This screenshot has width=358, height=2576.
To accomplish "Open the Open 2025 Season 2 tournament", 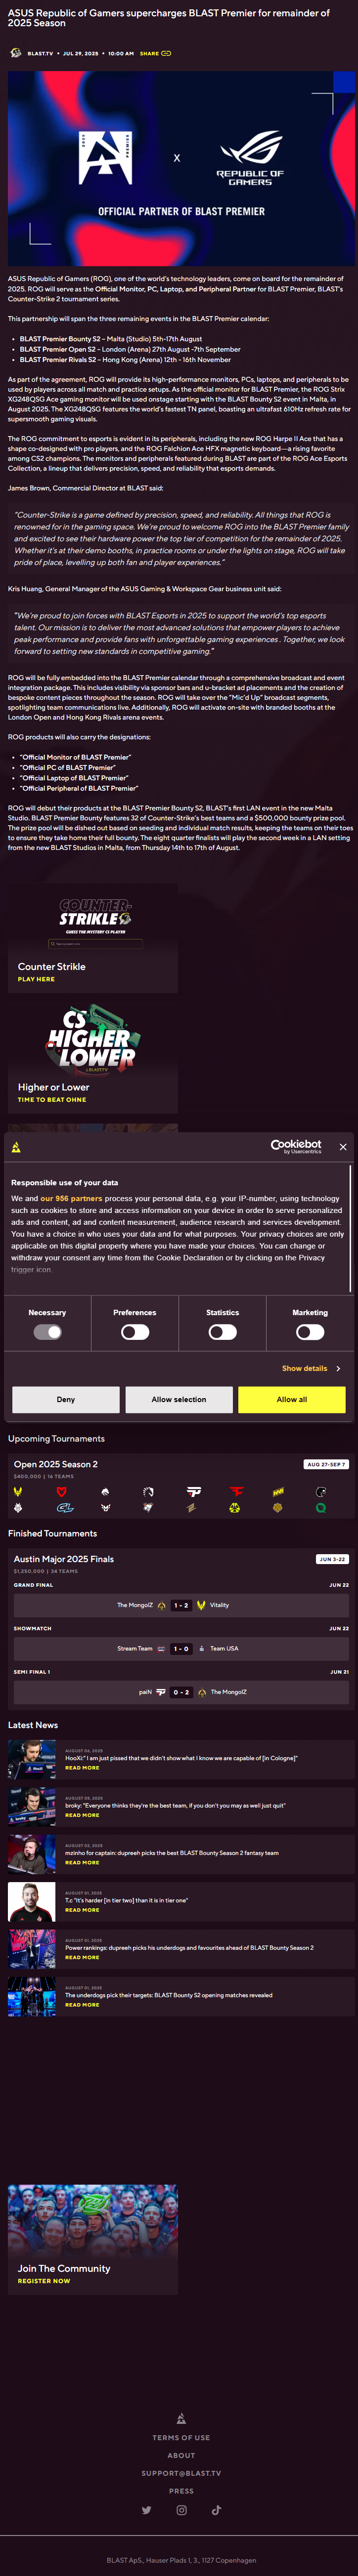I will [56, 1464].
